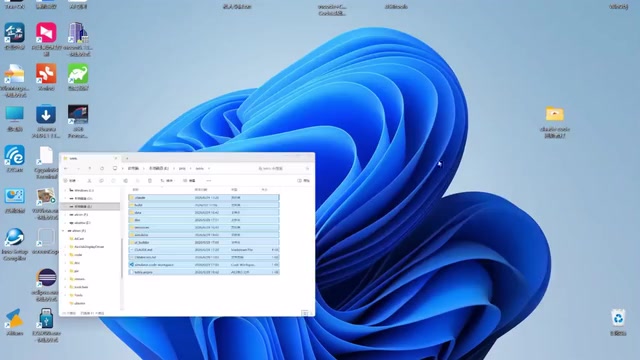Go up one folder level in Explorer
The width and height of the screenshot is (640, 360).
(x=90, y=168)
